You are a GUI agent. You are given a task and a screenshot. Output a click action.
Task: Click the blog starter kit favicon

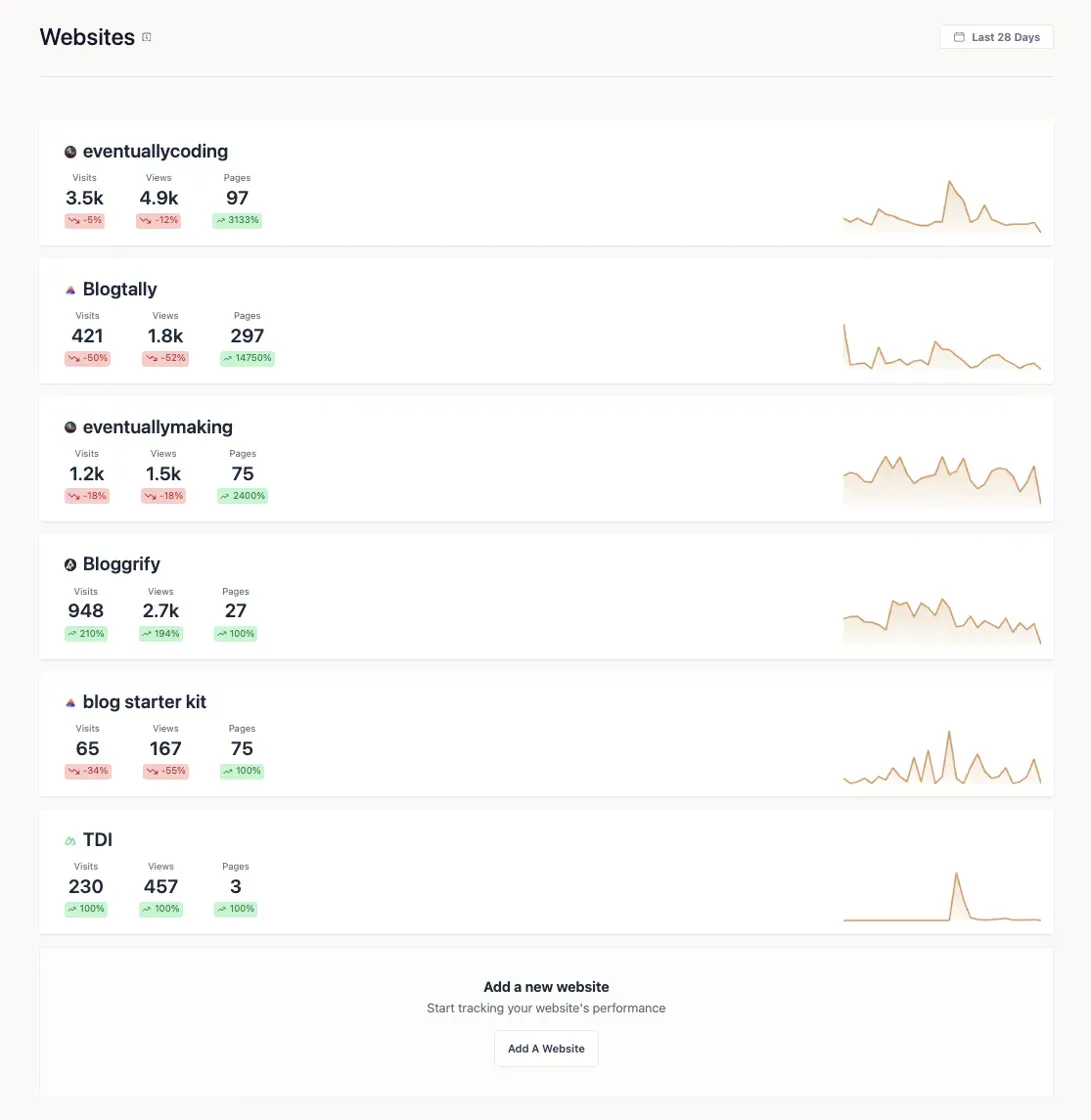[x=70, y=702]
